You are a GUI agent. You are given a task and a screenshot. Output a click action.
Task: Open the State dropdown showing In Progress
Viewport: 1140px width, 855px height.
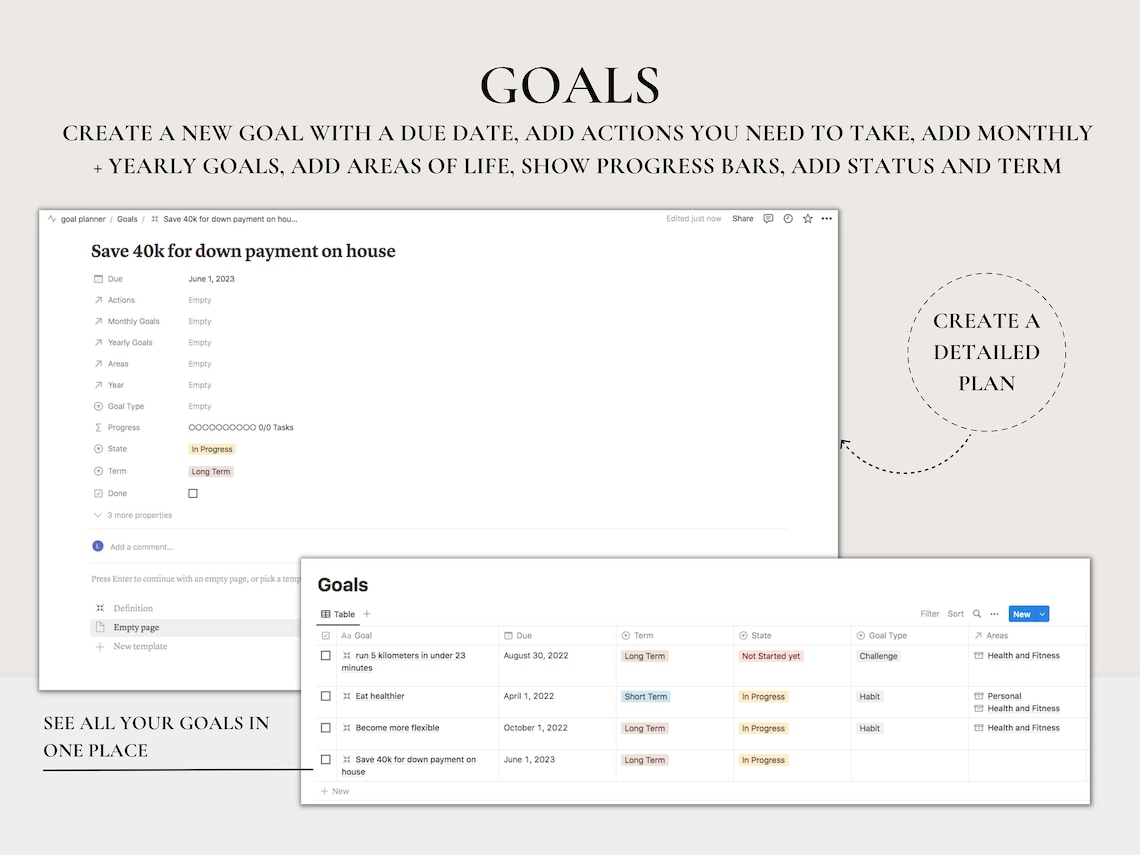pyautogui.click(x=211, y=449)
